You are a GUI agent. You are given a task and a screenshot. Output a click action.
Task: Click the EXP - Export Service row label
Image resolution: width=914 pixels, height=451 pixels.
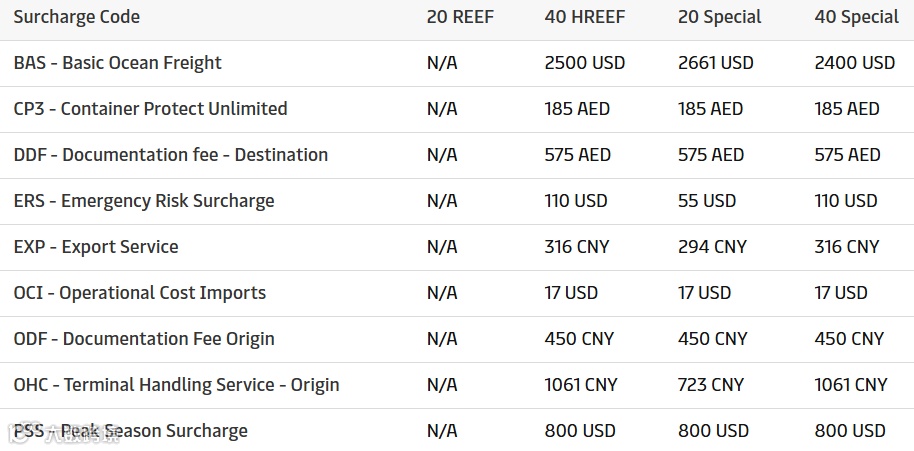(x=96, y=247)
